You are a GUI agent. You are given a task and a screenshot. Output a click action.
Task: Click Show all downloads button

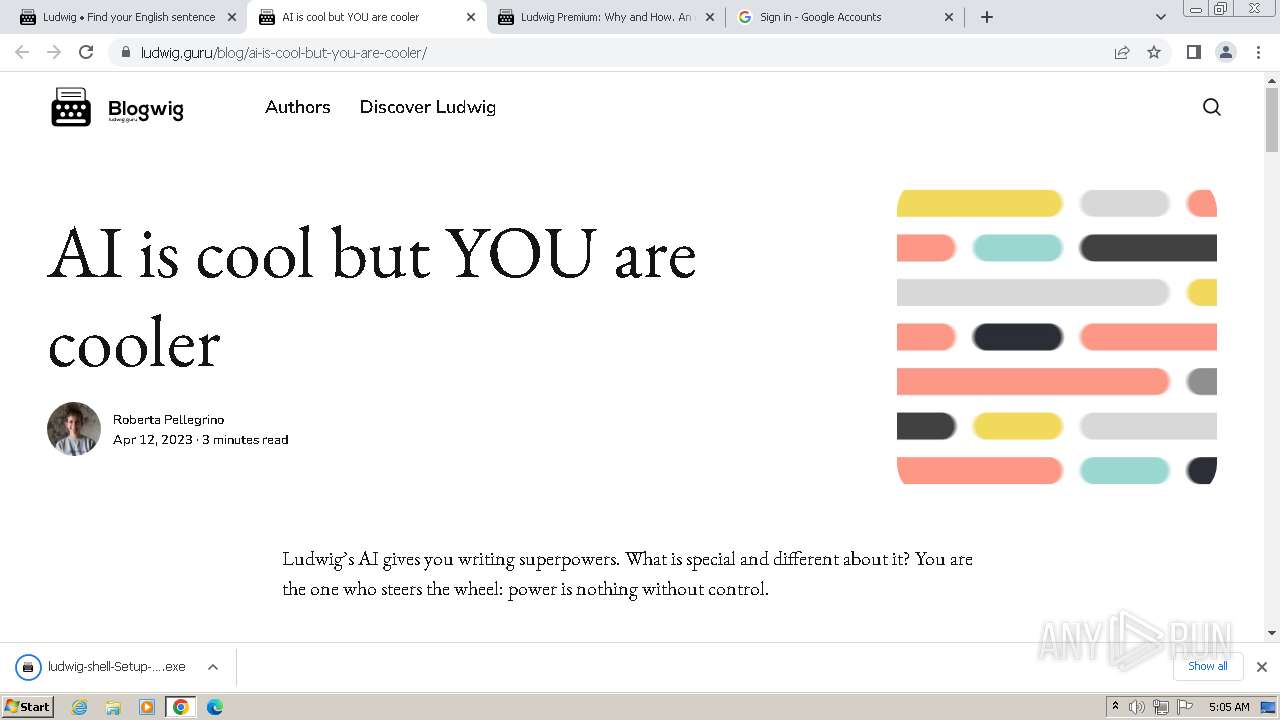1208,666
